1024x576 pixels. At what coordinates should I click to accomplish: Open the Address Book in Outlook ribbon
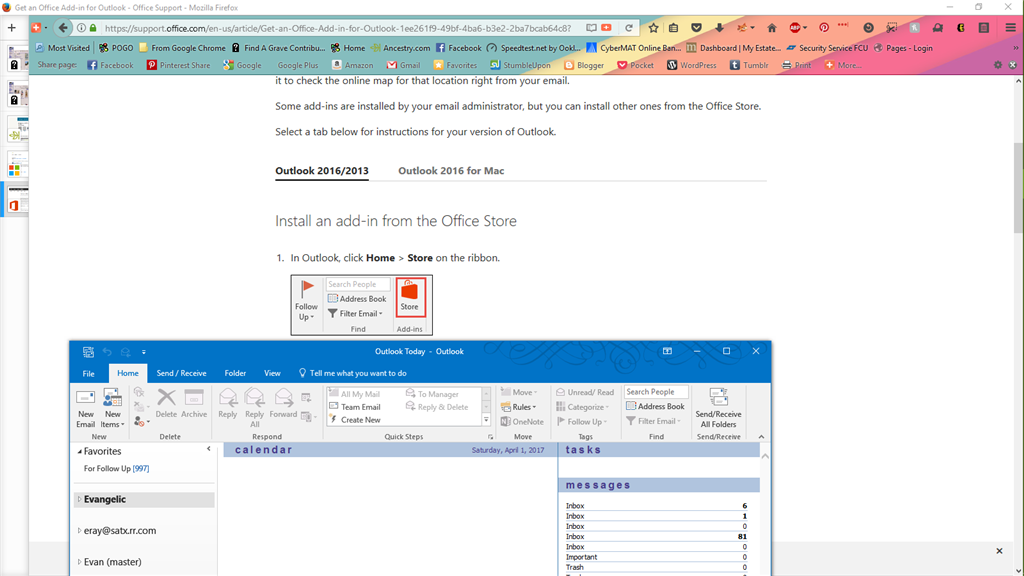655,406
